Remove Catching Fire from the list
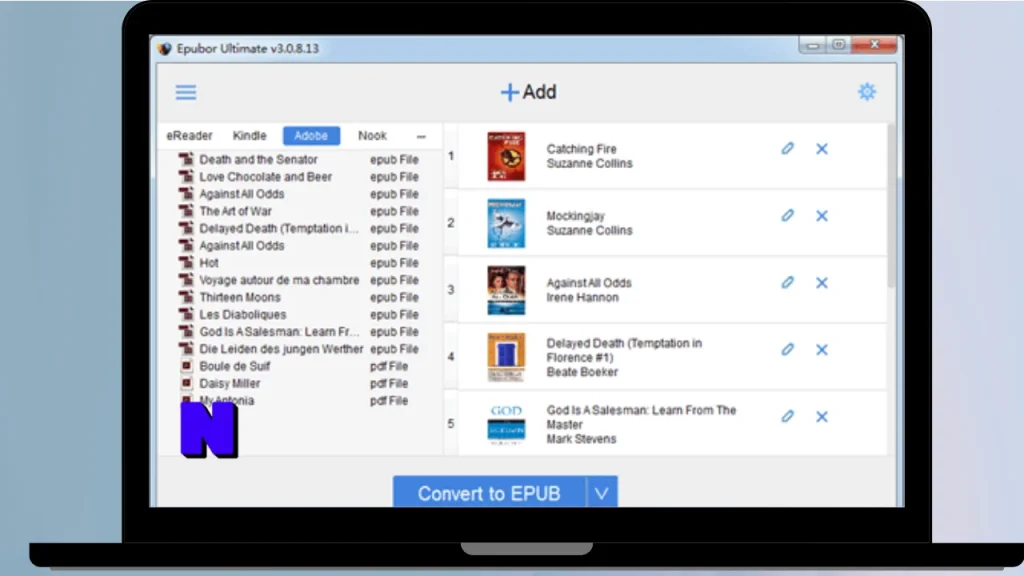 [822, 149]
